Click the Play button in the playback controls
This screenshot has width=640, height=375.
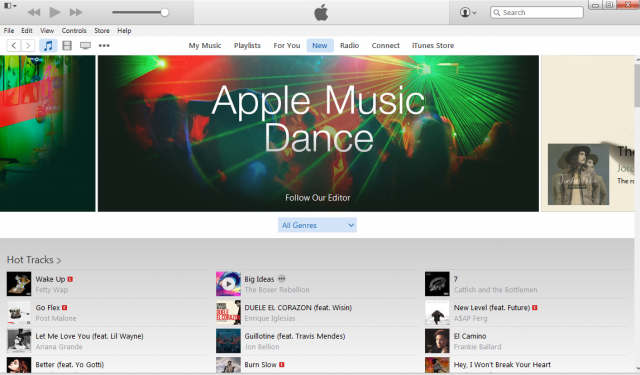point(55,12)
